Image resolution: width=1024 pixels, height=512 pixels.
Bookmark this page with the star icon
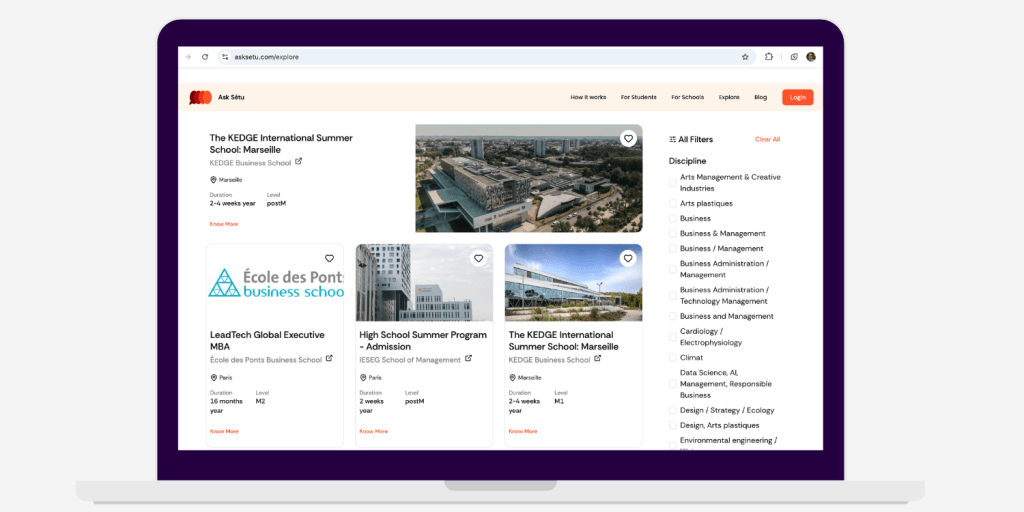(745, 57)
